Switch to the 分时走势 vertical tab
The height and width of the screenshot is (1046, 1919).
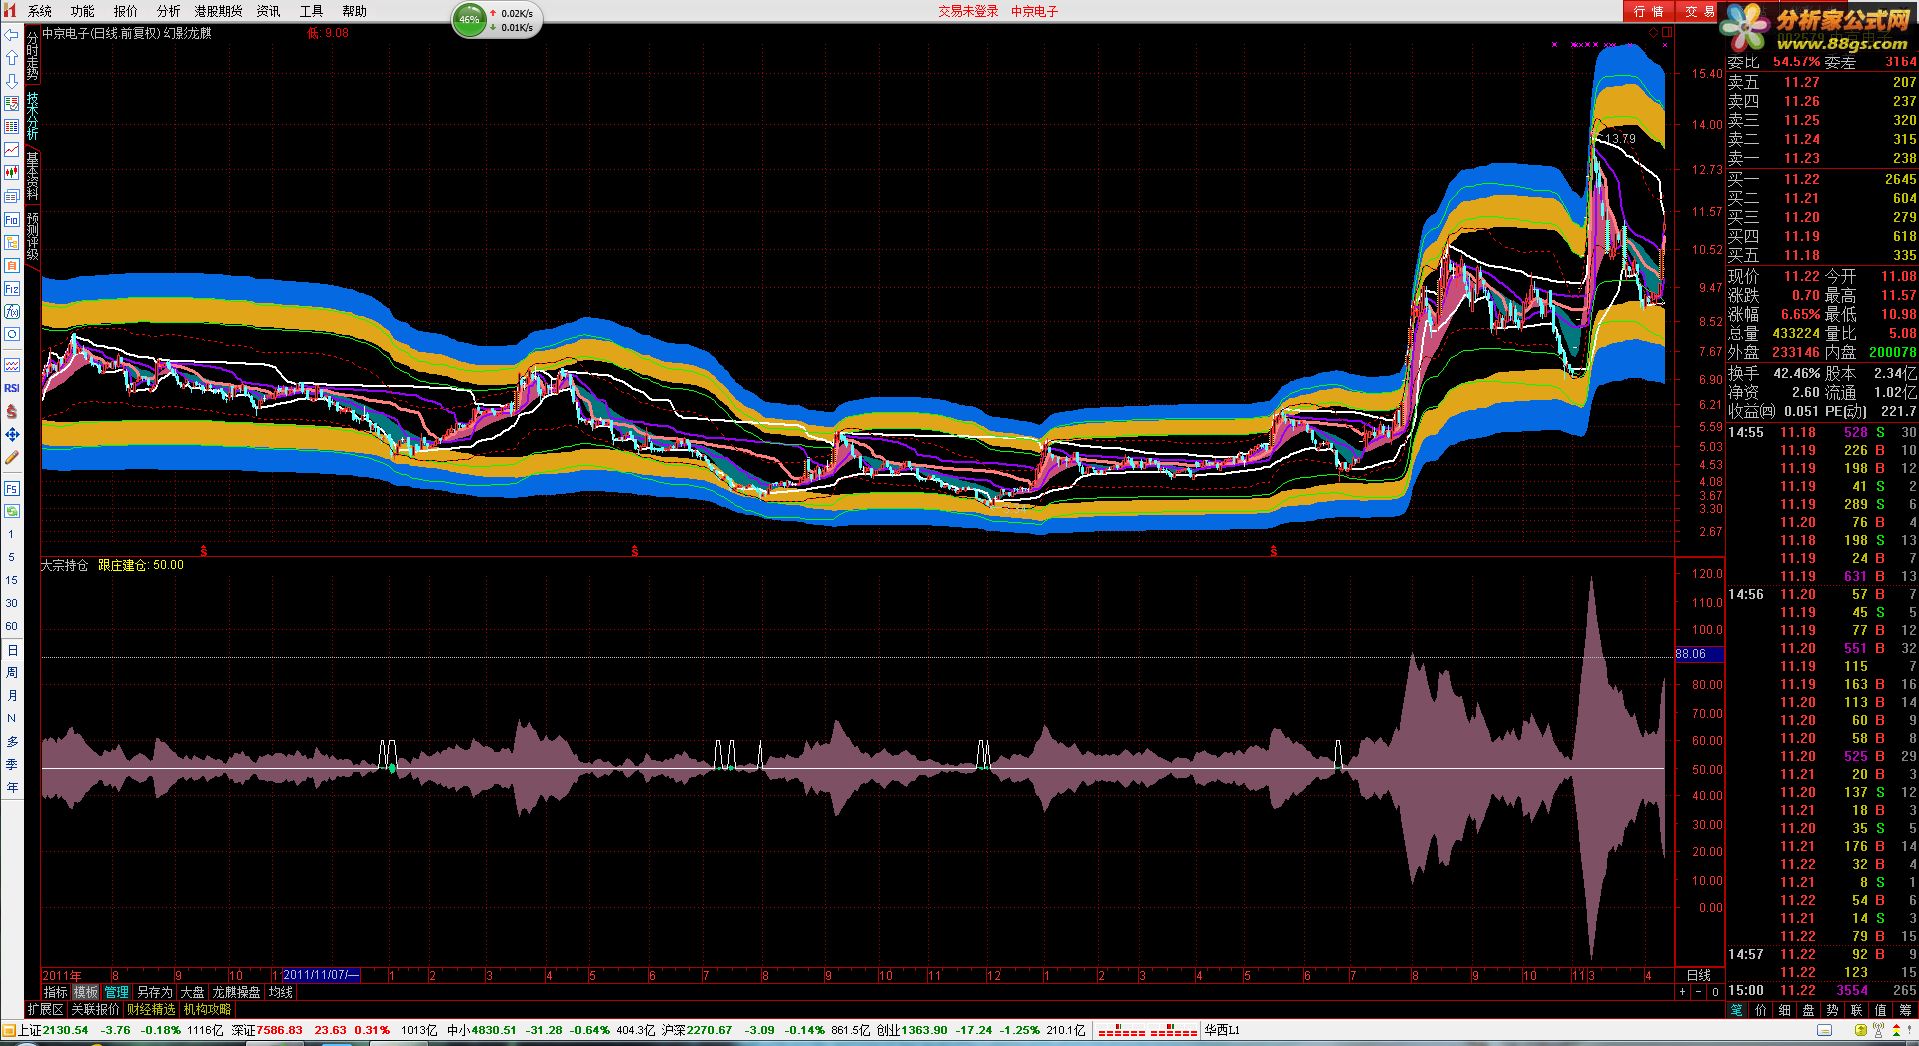33,56
